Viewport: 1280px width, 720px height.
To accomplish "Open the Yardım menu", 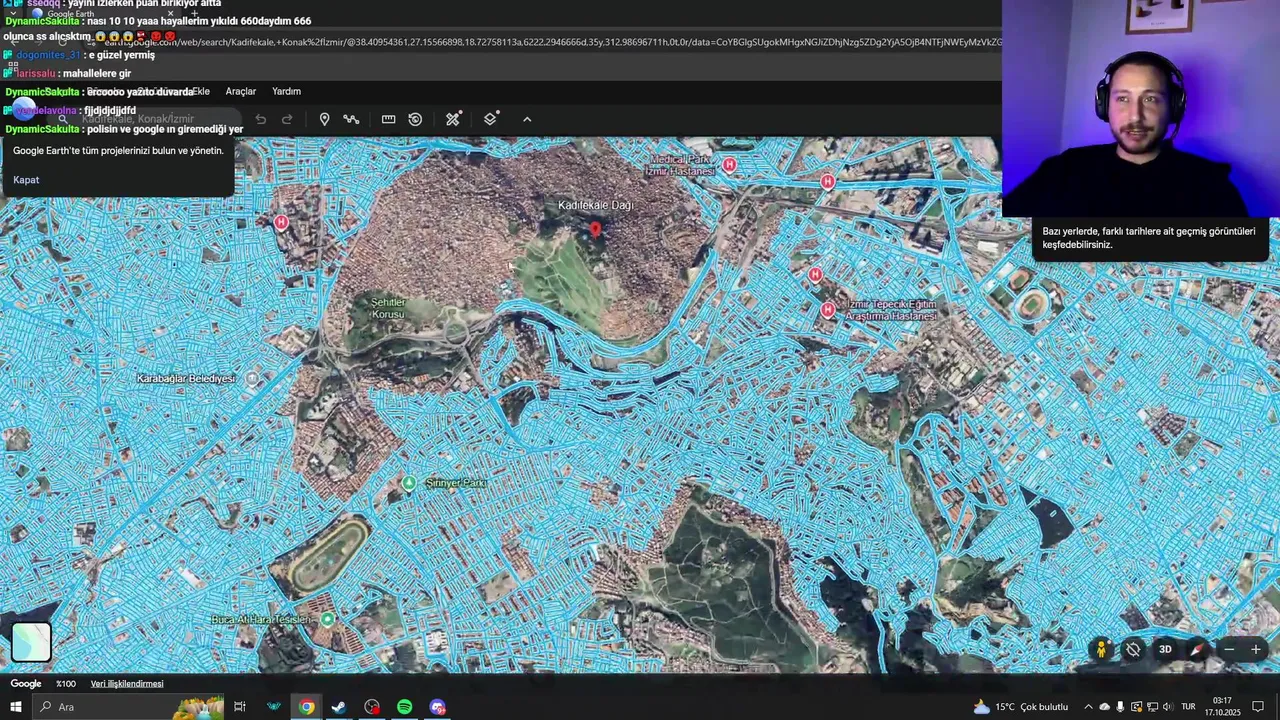I will 286,91.
